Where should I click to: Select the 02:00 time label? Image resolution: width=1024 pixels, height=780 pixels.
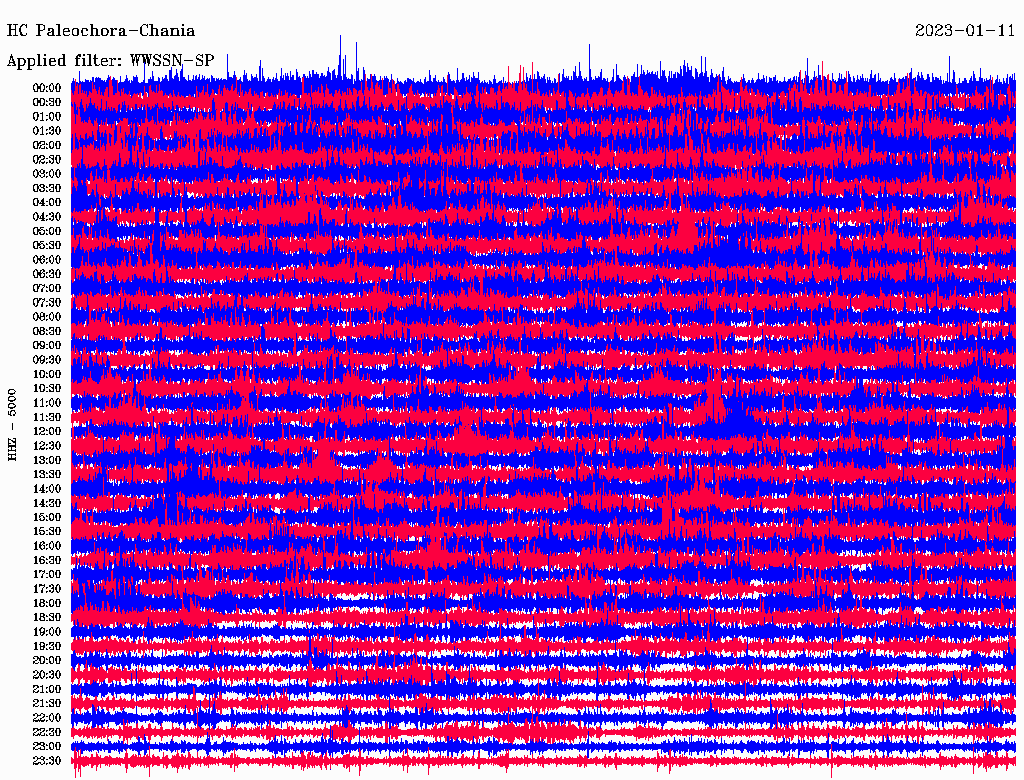click(47, 146)
